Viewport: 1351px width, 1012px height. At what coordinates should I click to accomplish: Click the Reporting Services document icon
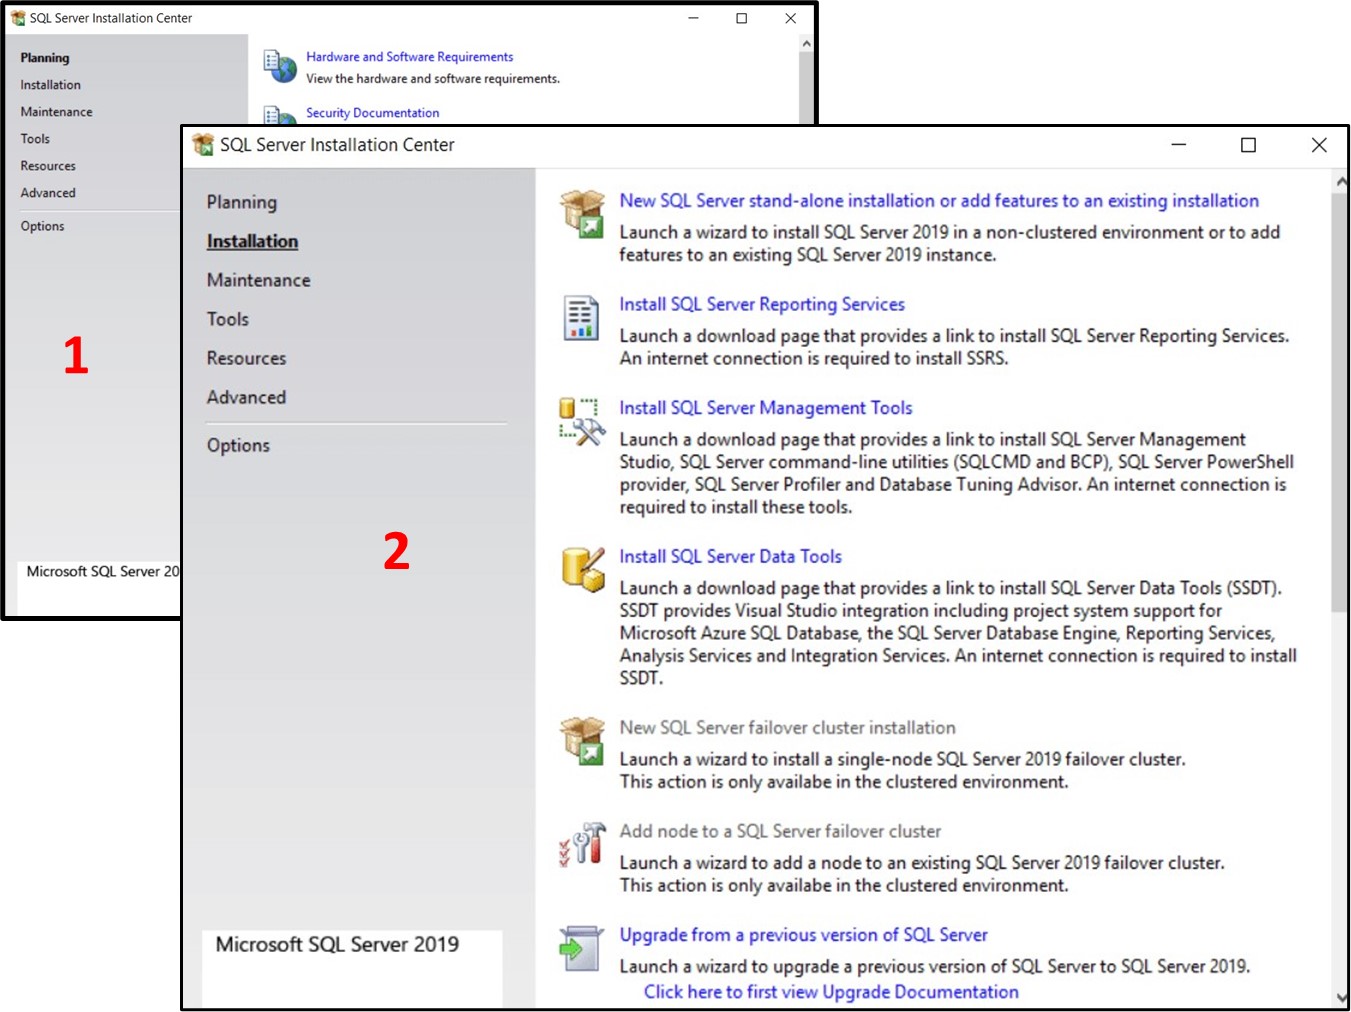click(x=581, y=318)
